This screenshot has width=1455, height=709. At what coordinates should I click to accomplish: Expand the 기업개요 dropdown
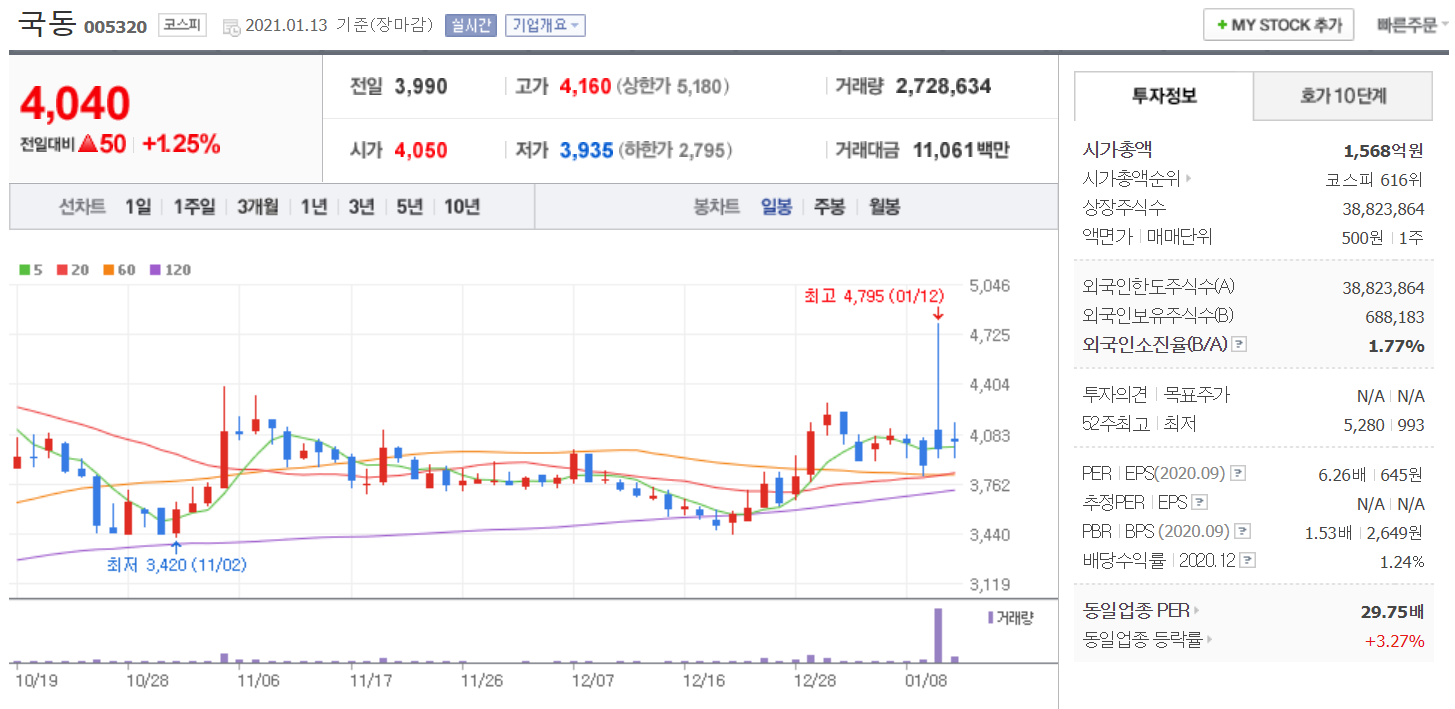545,25
